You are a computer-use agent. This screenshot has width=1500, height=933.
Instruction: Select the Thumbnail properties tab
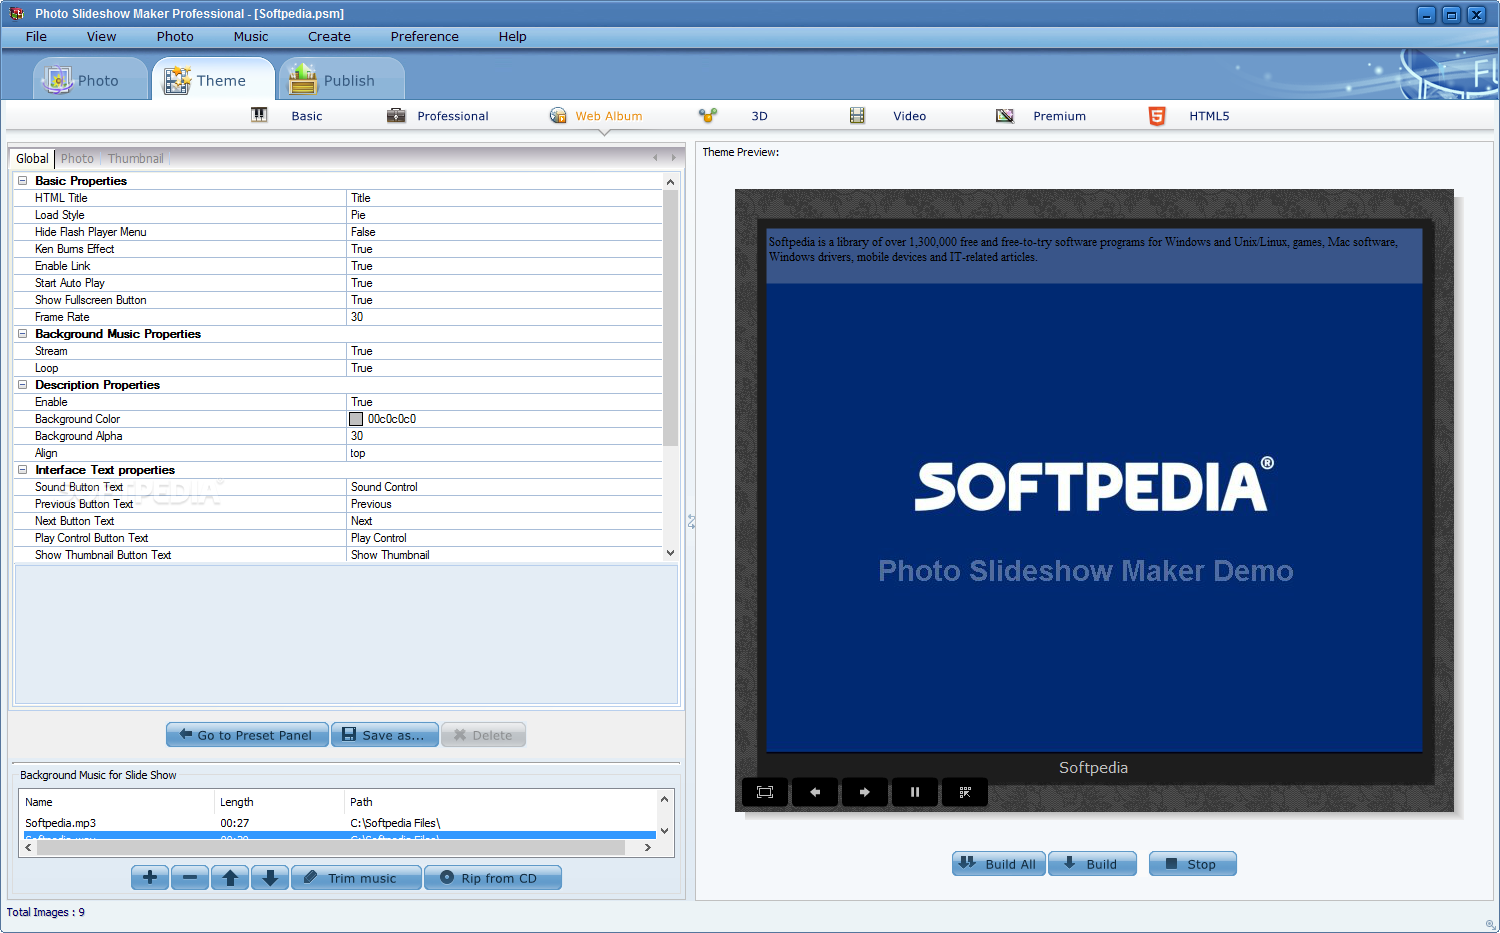pos(135,158)
